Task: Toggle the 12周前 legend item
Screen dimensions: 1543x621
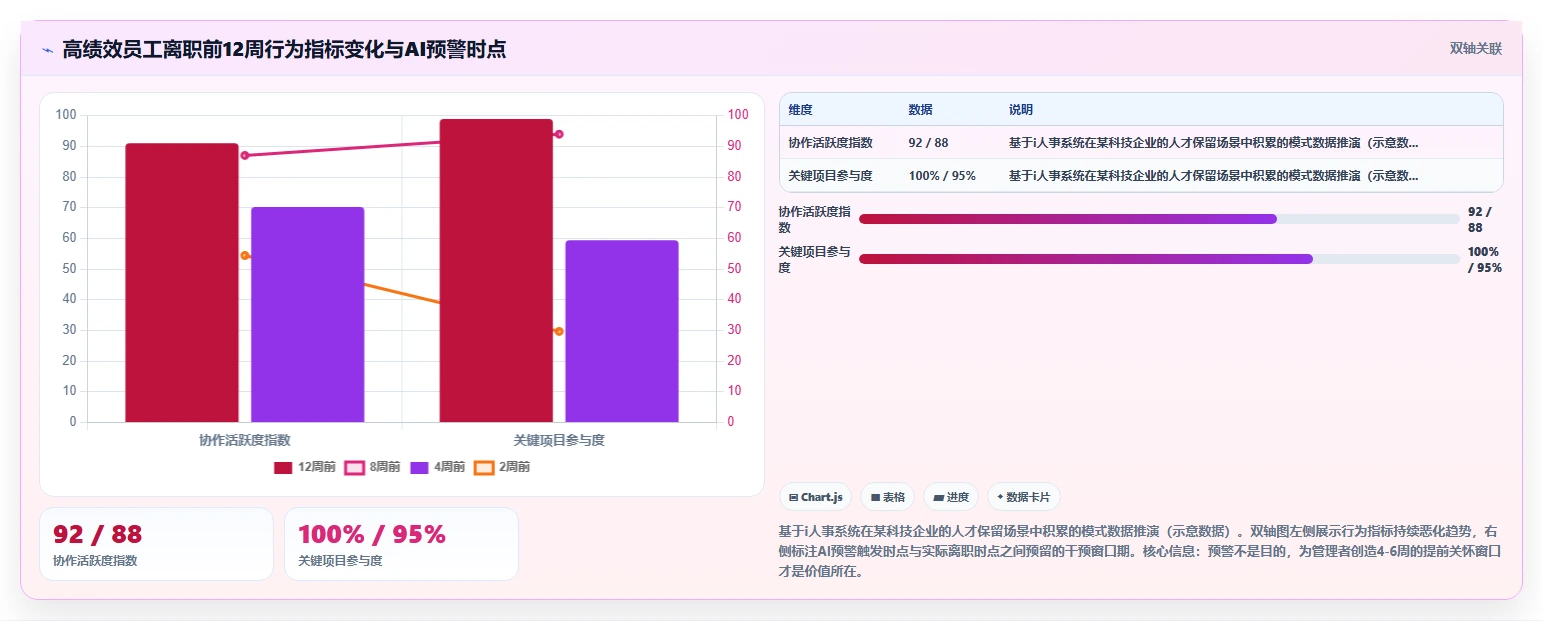Action: 305,467
